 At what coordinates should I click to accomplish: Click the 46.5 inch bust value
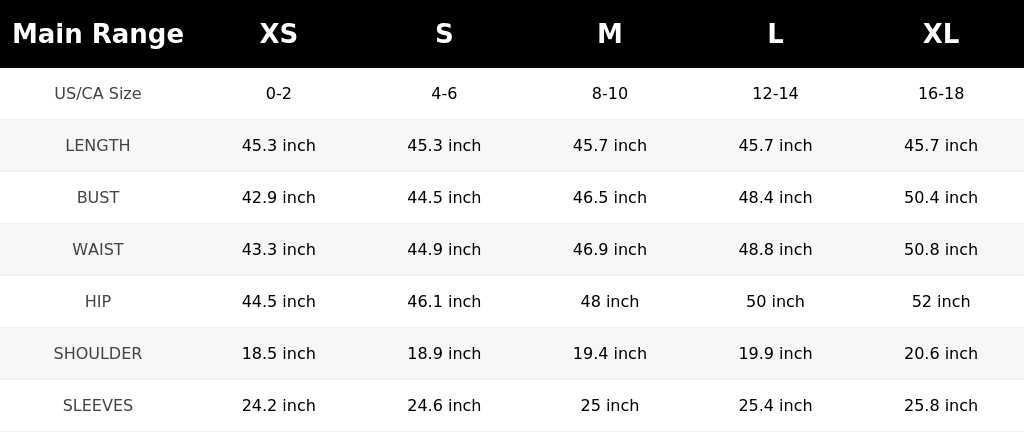click(x=610, y=197)
